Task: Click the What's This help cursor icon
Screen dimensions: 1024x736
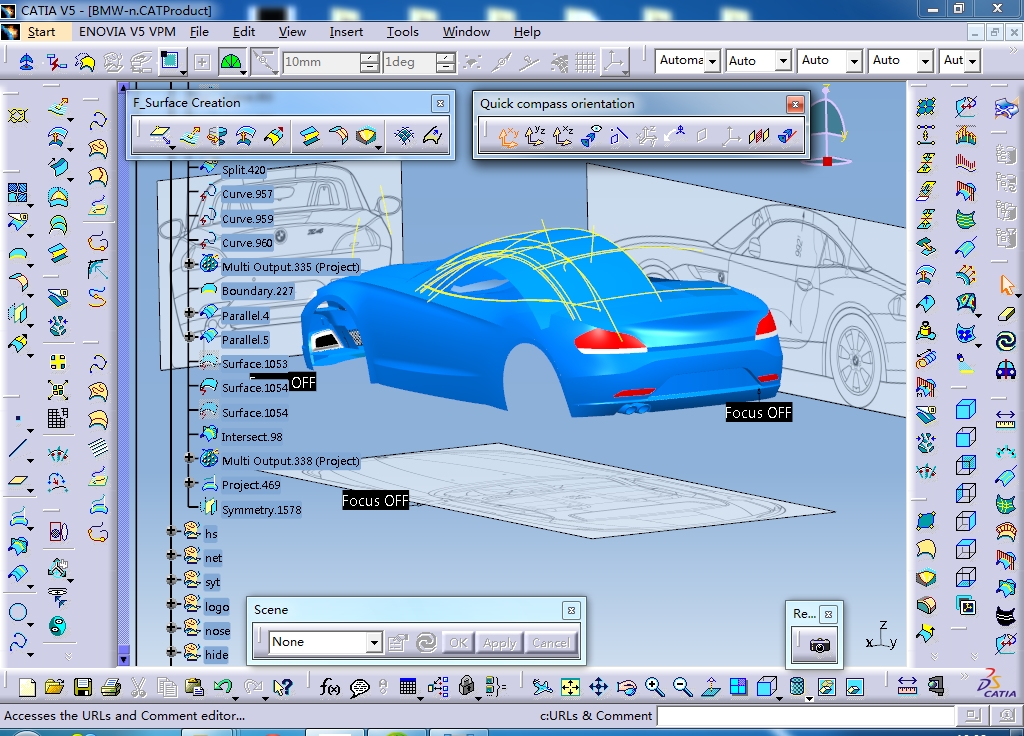Action: point(283,687)
